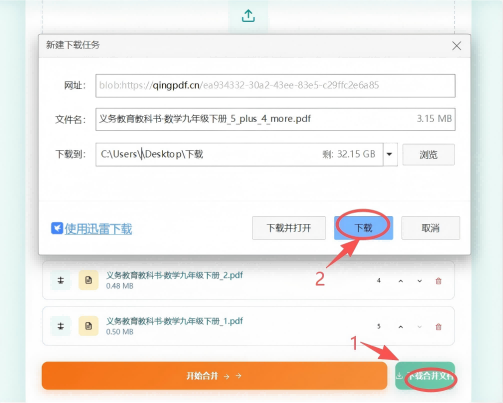Expand the download path dropdown arrow
The width and height of the screenshot is (503, 403).
[x=390, y=154]
